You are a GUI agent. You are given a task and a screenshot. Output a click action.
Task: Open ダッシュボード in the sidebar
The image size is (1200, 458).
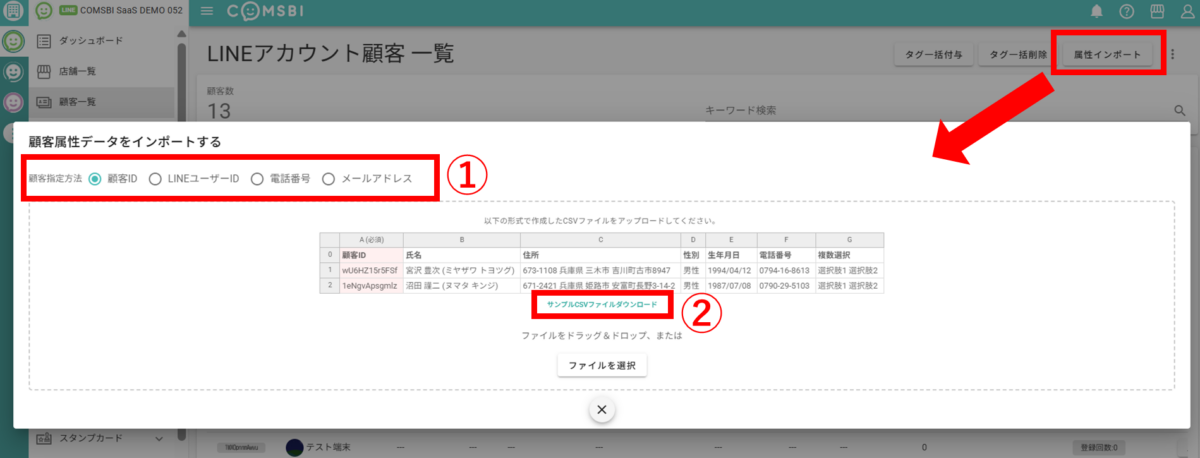(92, 41)
